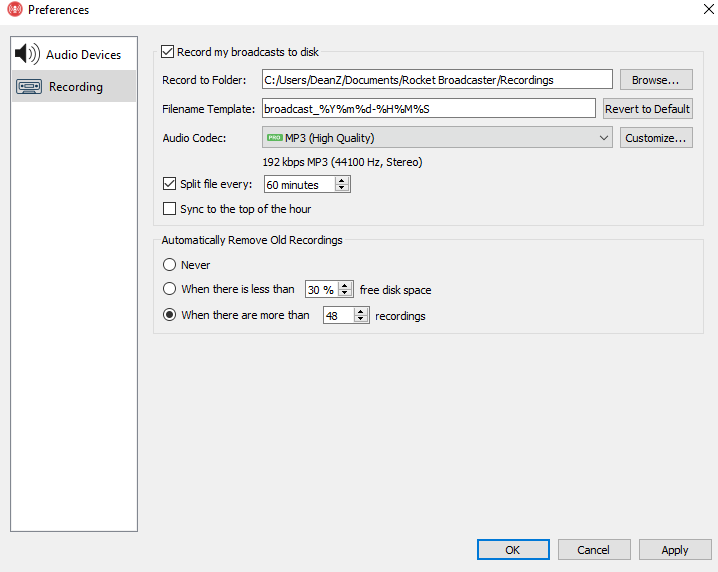Image resolution: width=718 pixels, height=572 pixels.
Task: Open the Audio Devices preferences page
Action: pyautogui.click(x=74, y=54)
